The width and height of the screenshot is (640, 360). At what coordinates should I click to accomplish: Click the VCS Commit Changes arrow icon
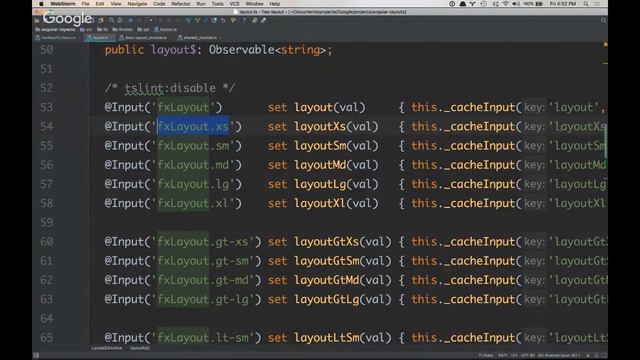point(198,20)
